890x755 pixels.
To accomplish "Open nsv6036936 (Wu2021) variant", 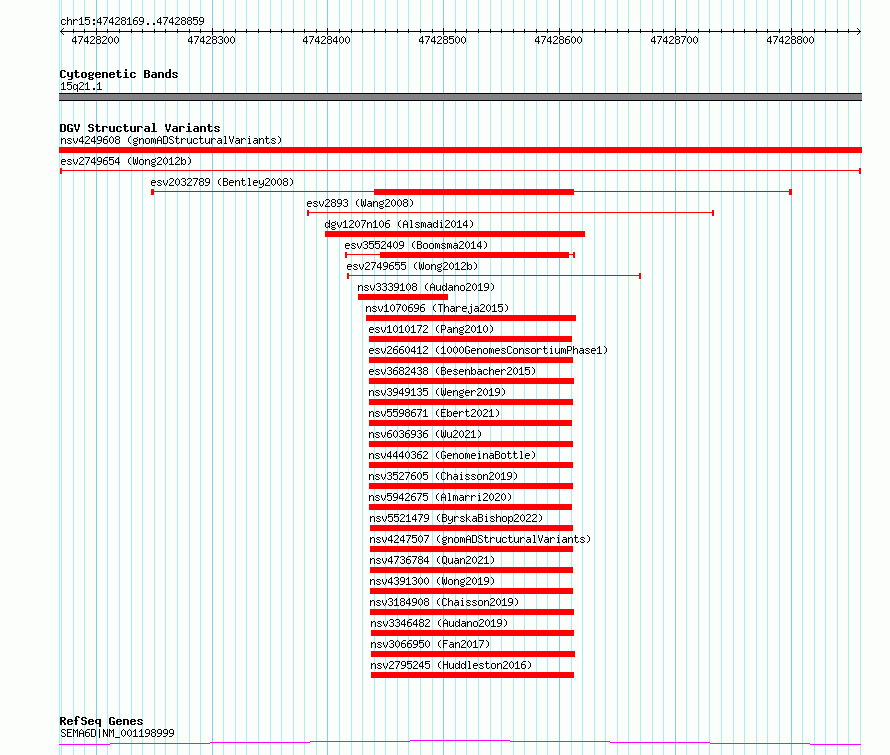I will [425, 434].
